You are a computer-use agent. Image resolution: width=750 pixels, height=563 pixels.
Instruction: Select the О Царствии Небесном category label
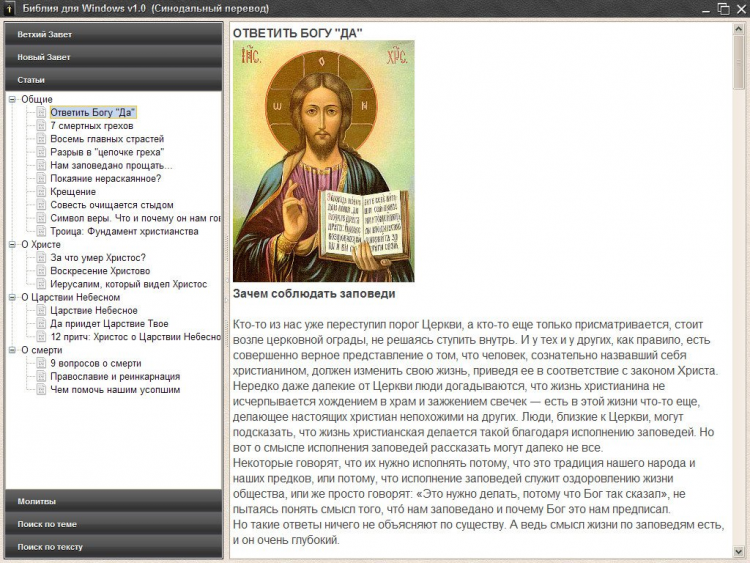tap(71, 297)
